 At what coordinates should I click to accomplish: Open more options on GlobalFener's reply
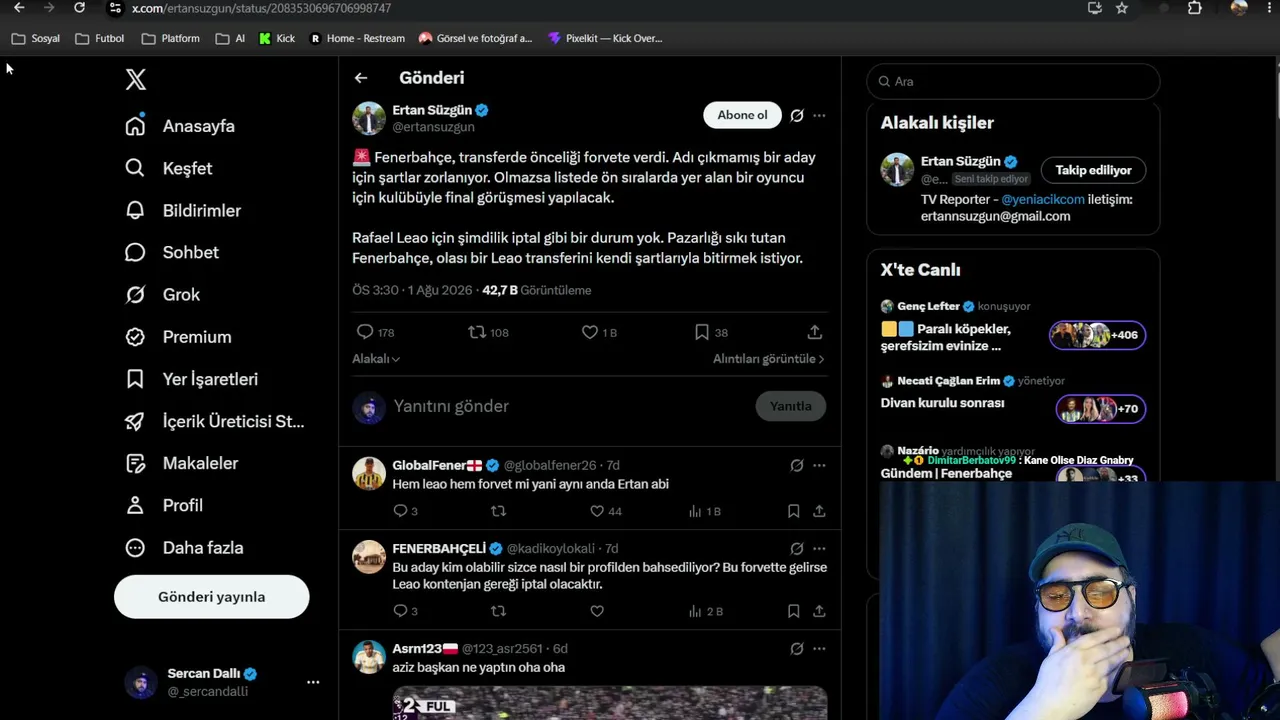819,465
